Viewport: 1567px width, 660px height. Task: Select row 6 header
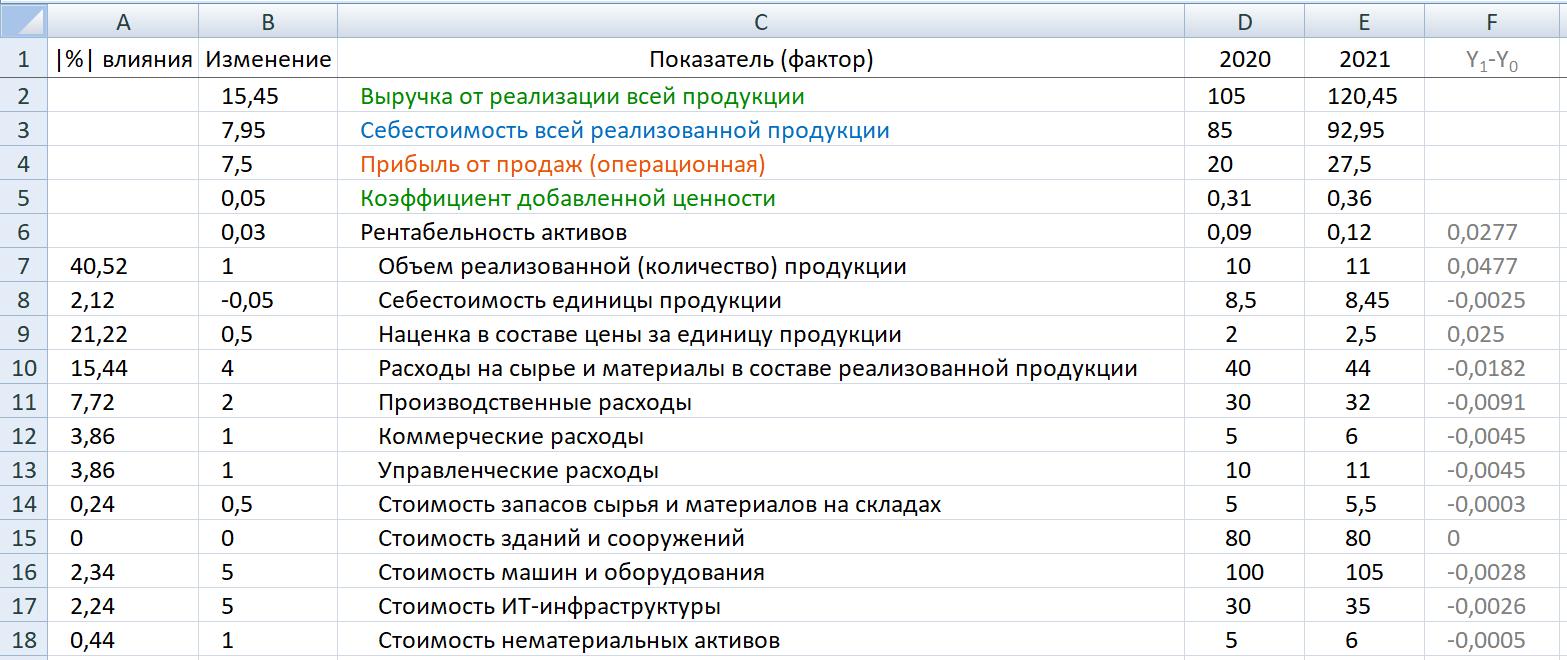tap(24, 232)
